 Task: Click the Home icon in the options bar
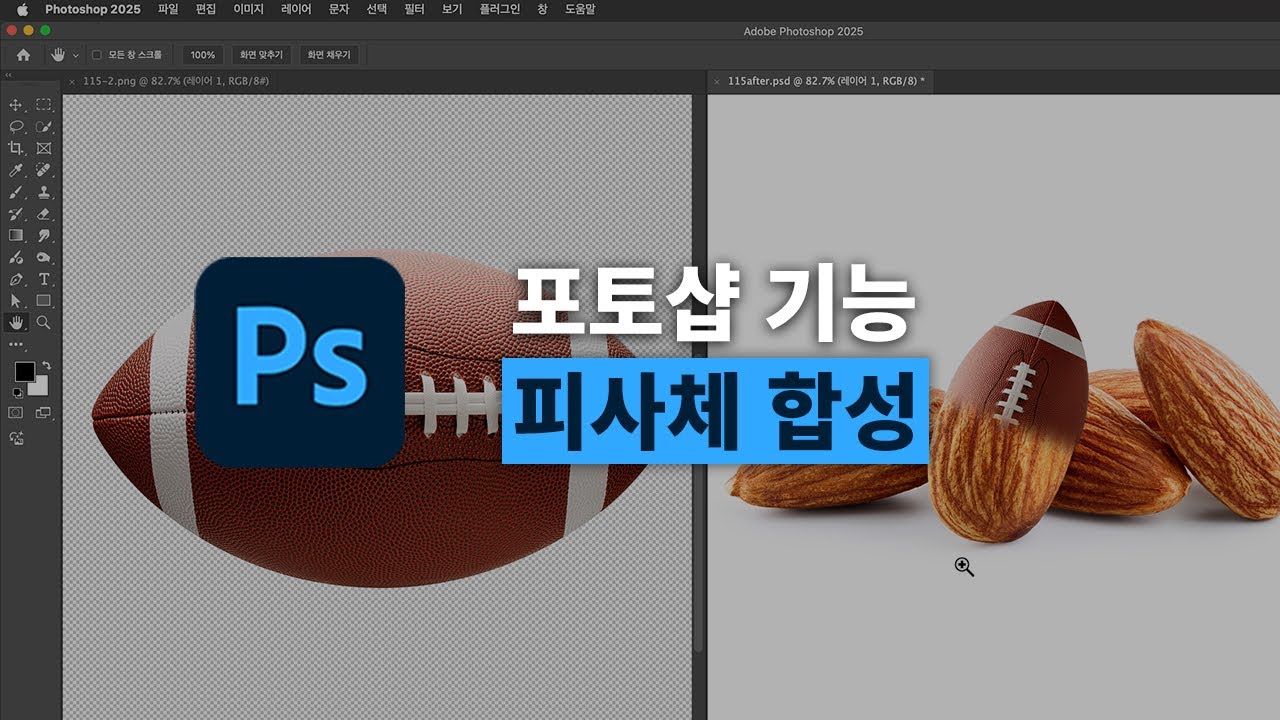click(23, 55)
